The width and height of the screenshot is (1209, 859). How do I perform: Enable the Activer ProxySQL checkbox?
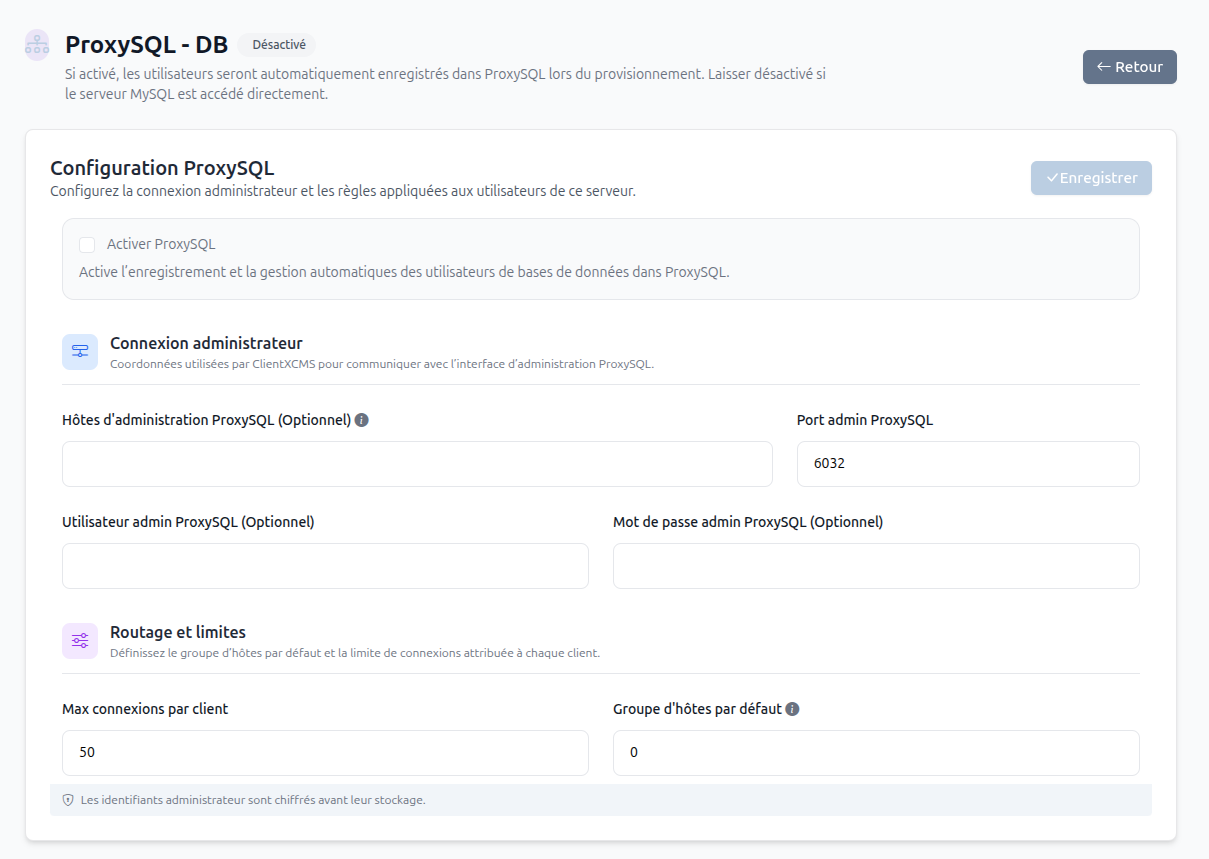point(87,245)
